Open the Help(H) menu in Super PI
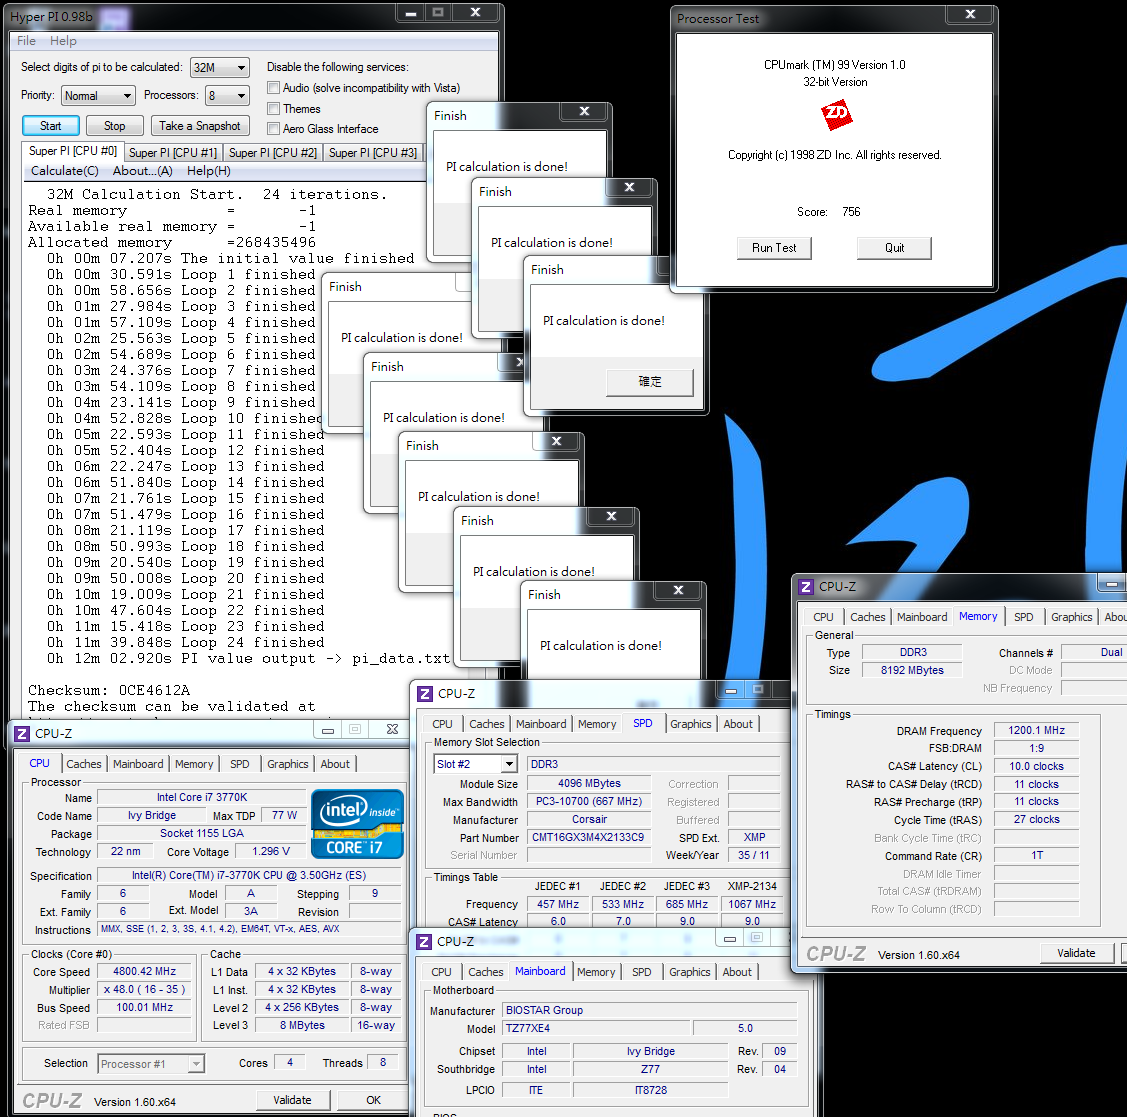1127x1117 pixels. point(208,171)
